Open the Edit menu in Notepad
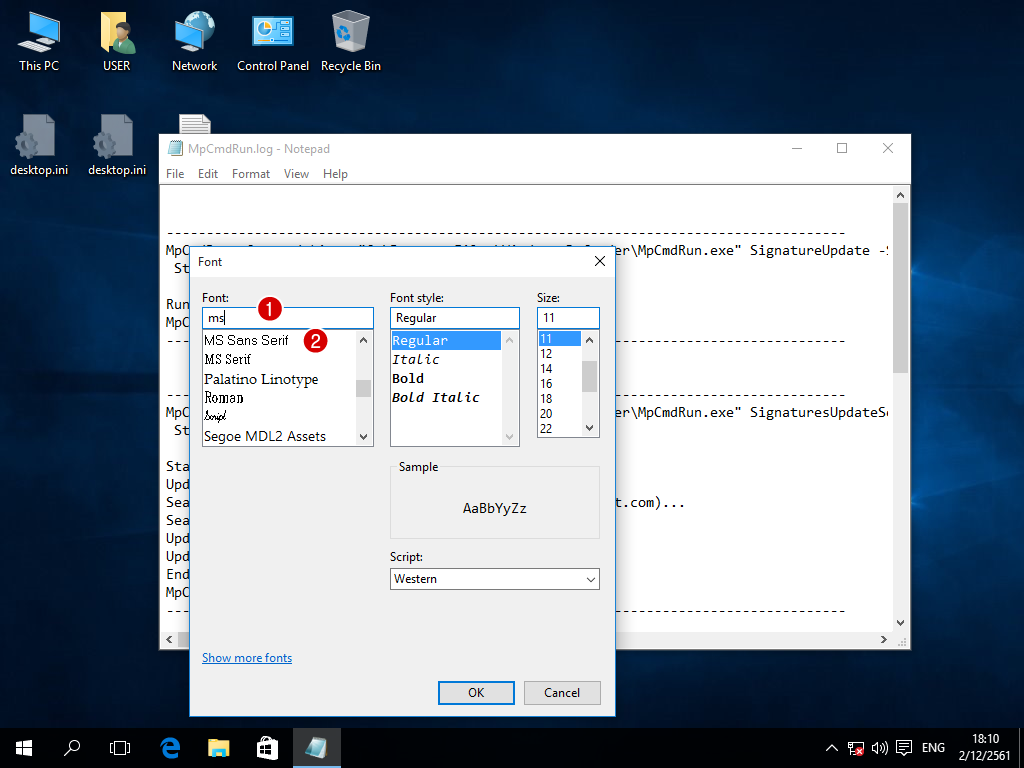 208,174
